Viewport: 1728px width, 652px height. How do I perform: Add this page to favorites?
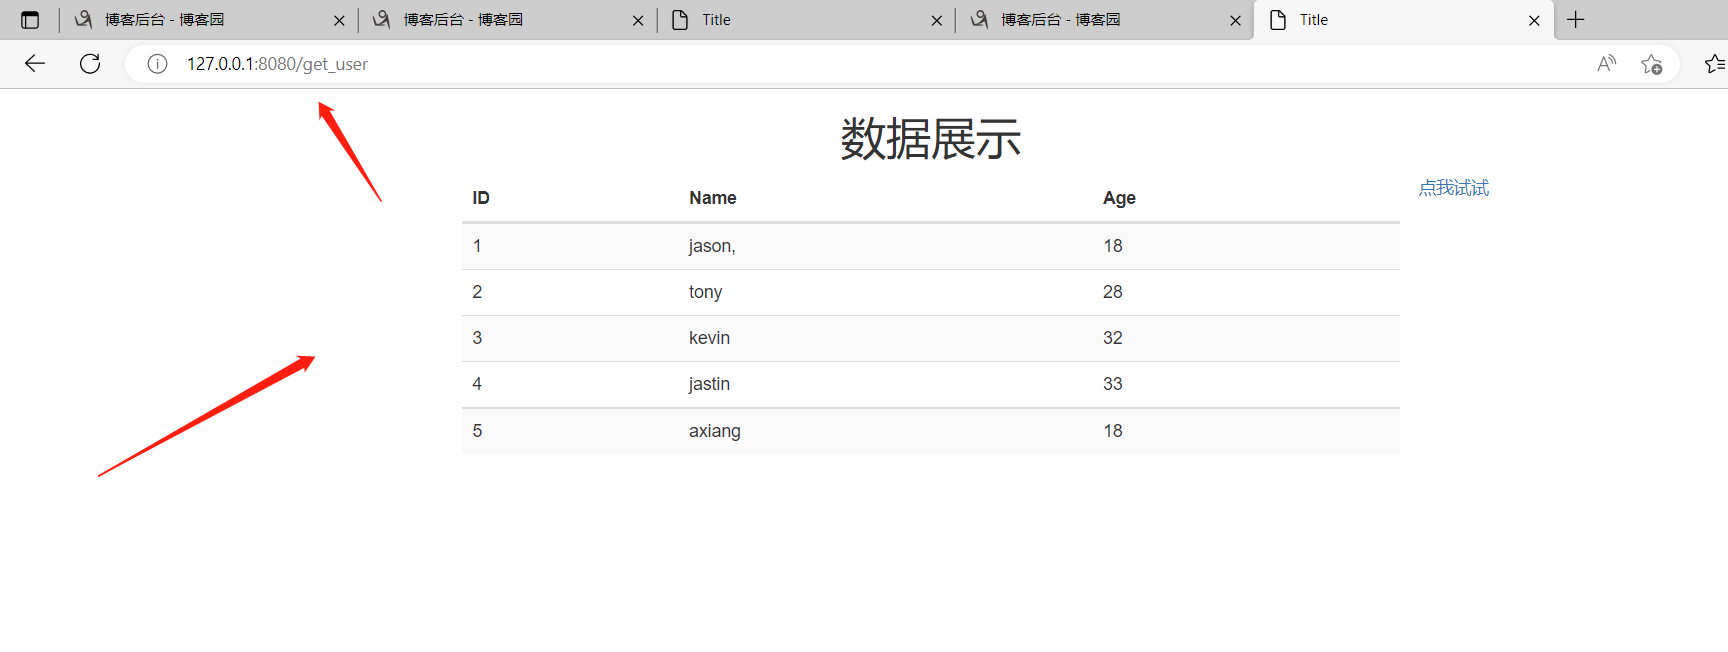1651,64
